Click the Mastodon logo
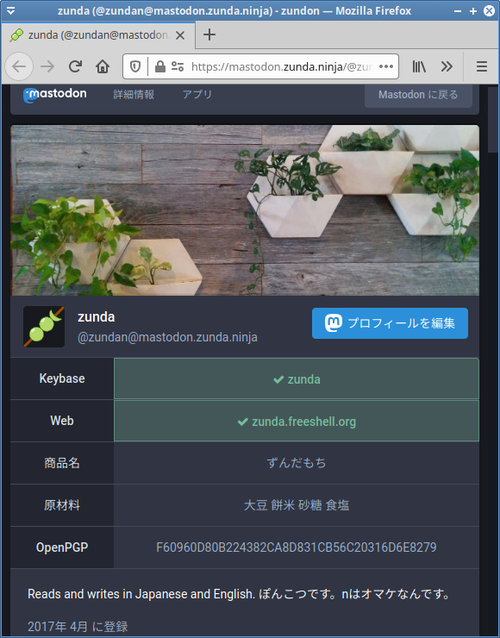 tap(55, 94)
